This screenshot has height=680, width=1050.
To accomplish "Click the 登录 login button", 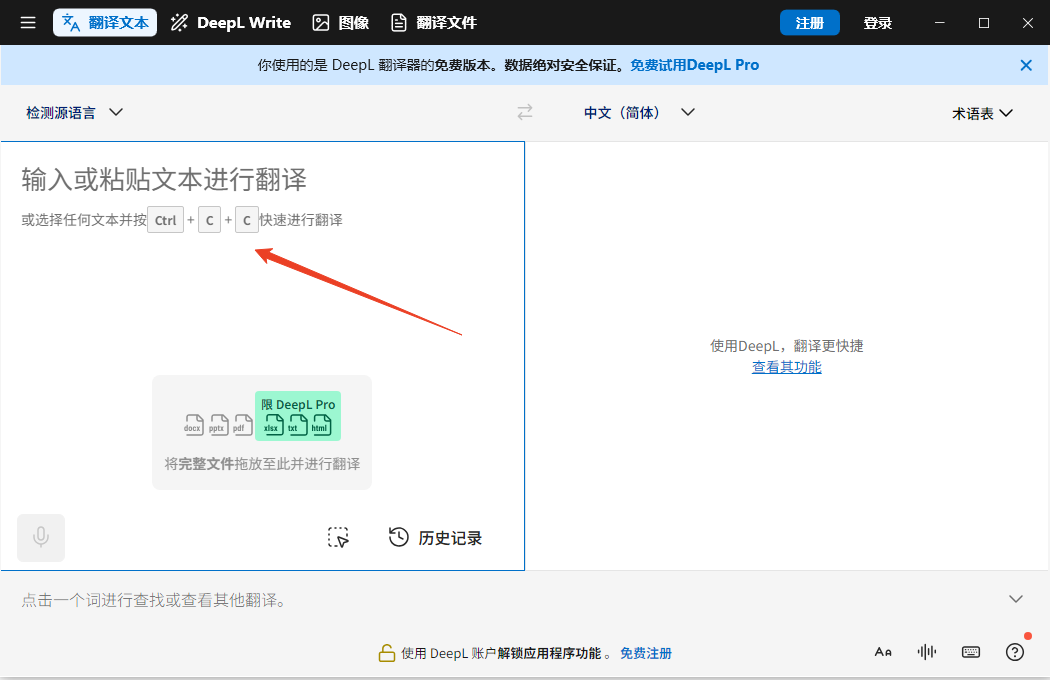I will coord(877,23).
